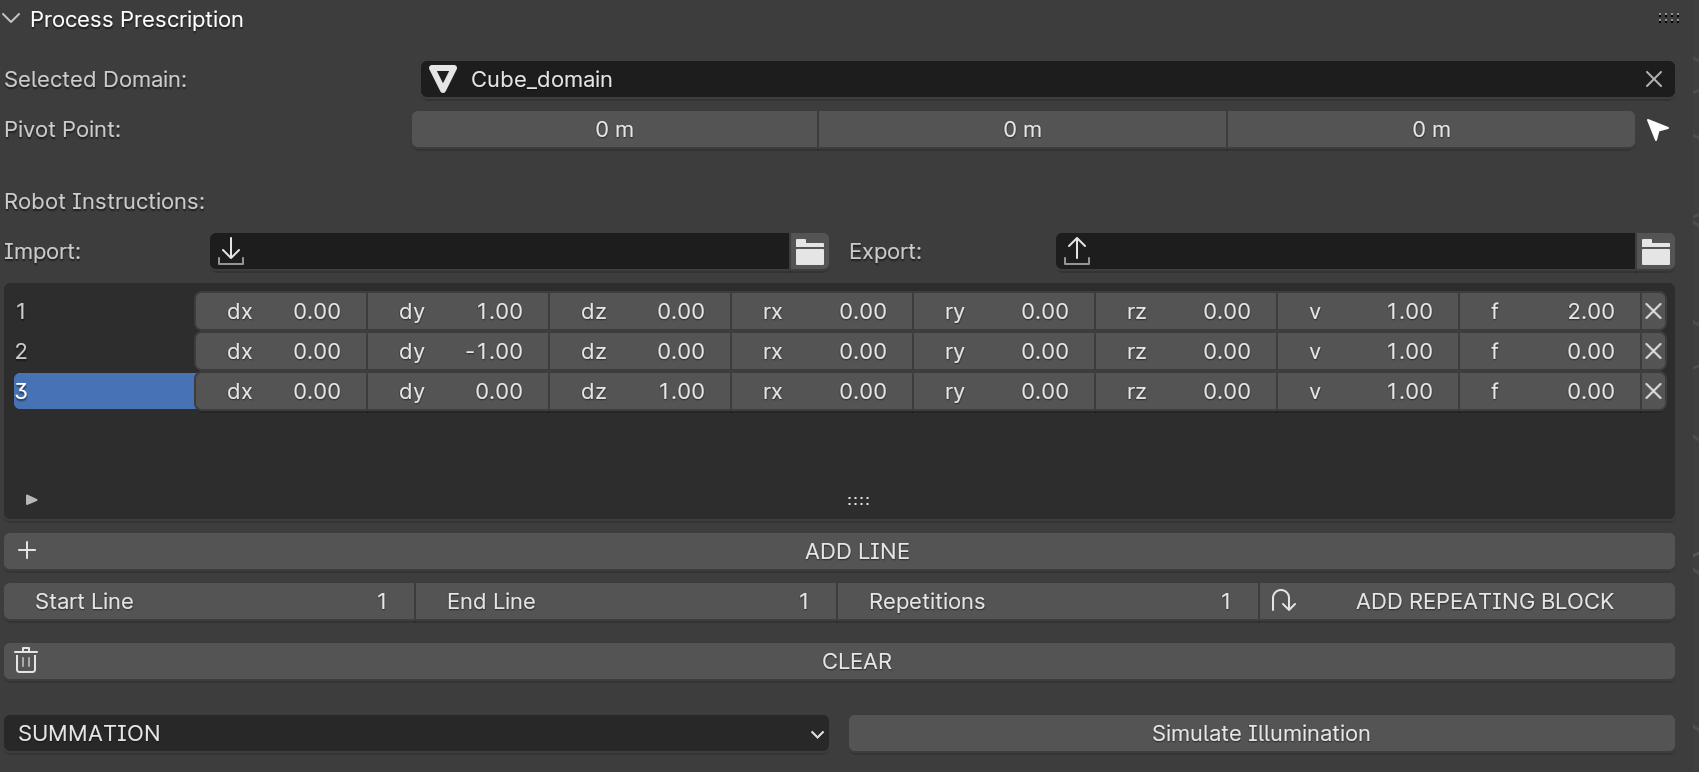
Task: Select instruction row 1
Action: point(104,311)
